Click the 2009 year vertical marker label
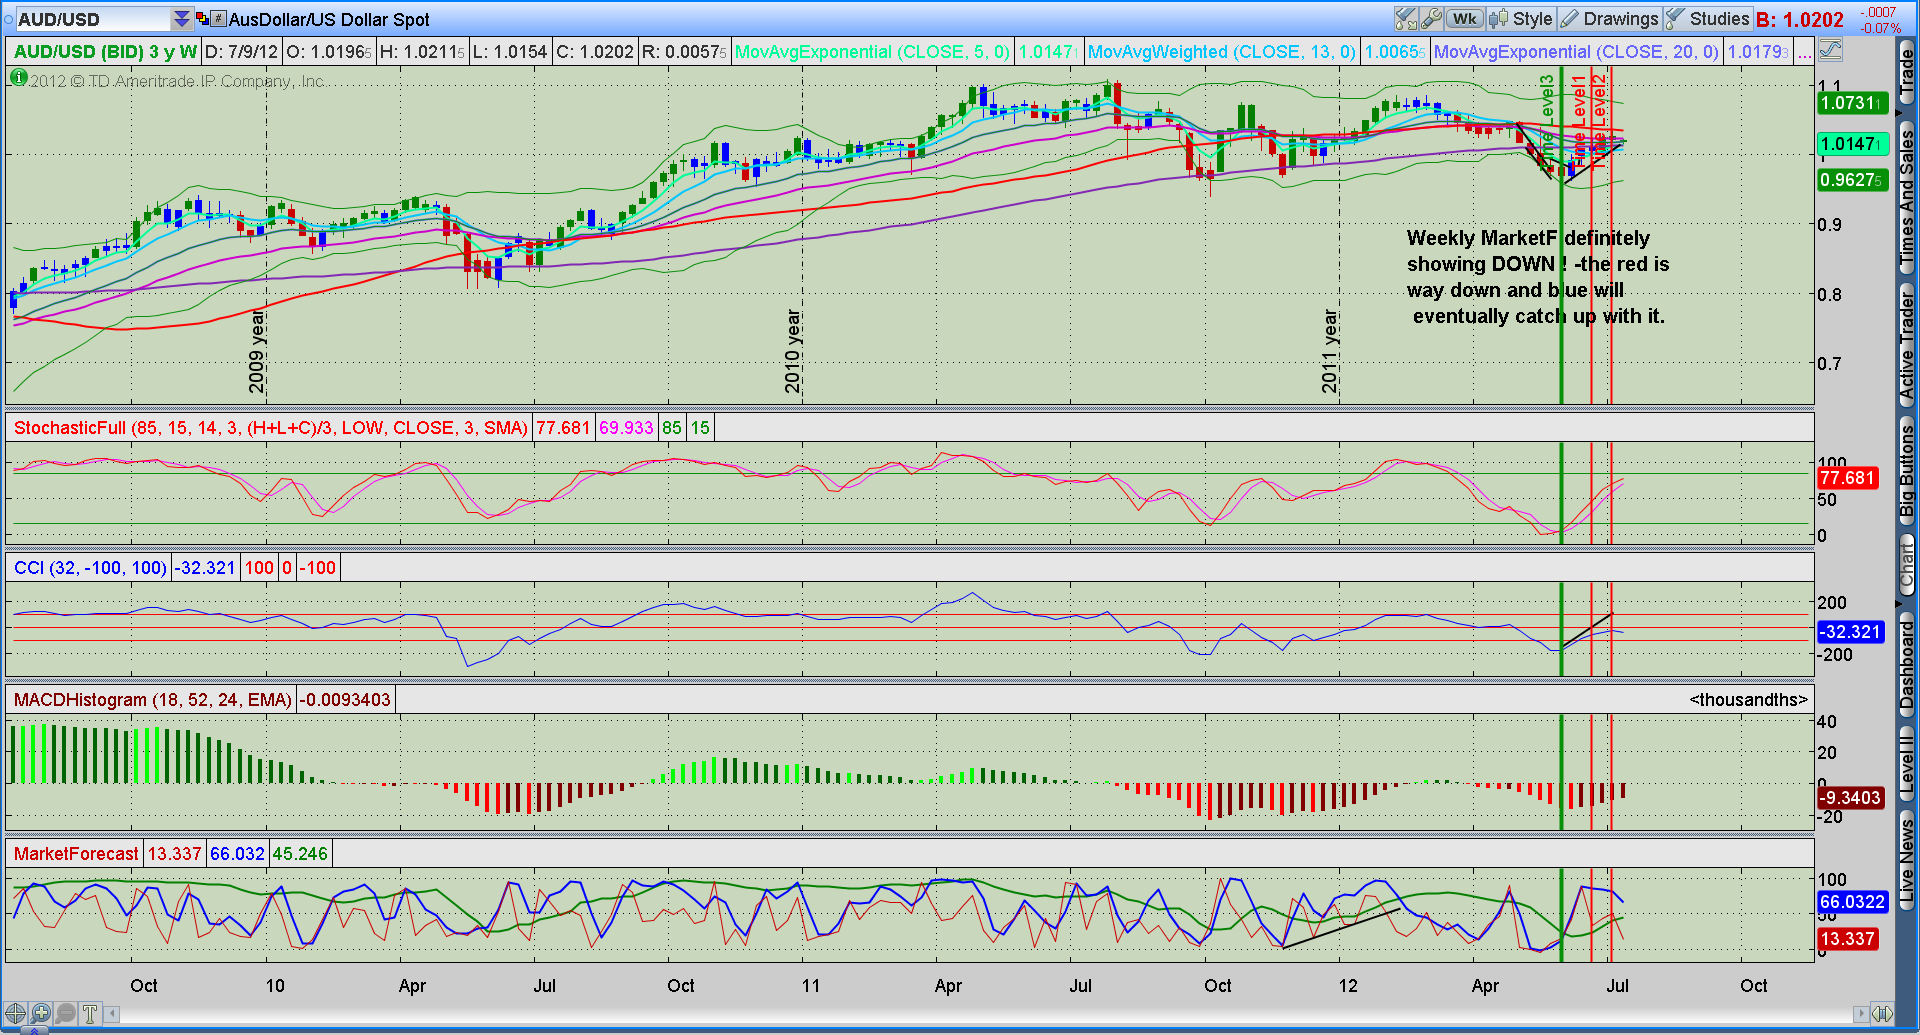Viewport: 1920px width, 1035px height. point(257,351)
